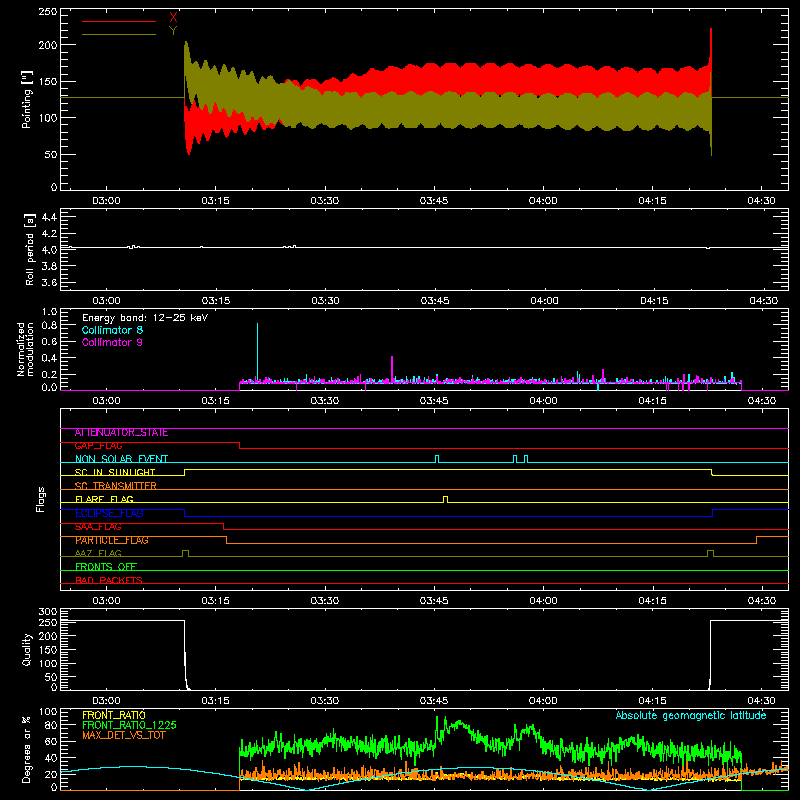Select the ATTENUATOR_STATE flag label
Screen dimensions: 800x800
coord(121,433)
